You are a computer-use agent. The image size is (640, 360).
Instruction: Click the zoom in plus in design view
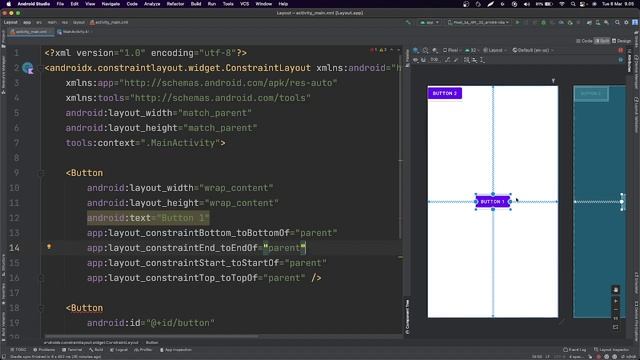pos(616,301)
